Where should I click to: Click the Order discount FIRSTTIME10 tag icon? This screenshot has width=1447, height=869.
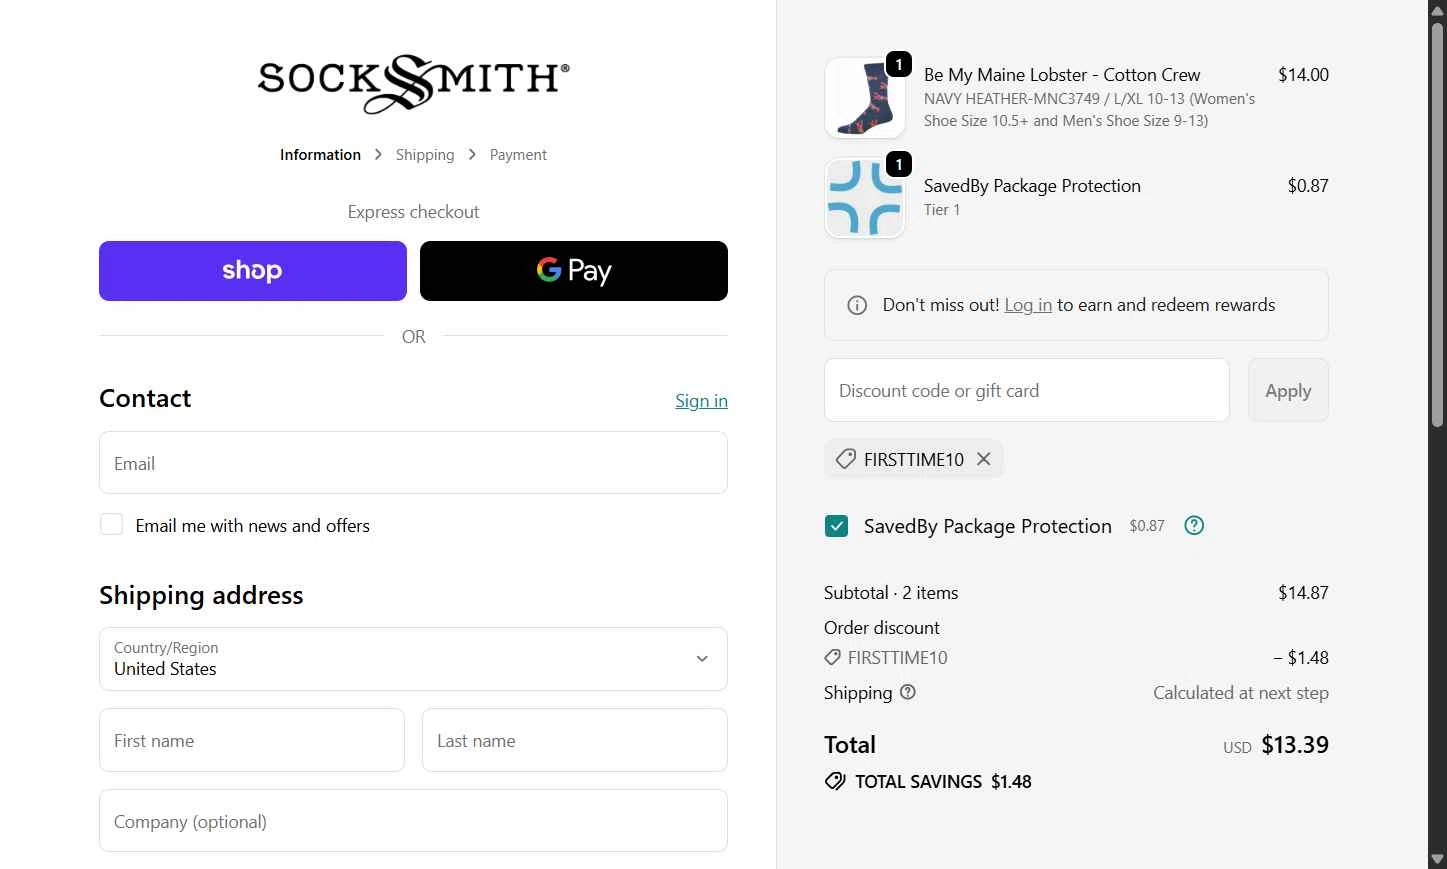click(832, 657)
